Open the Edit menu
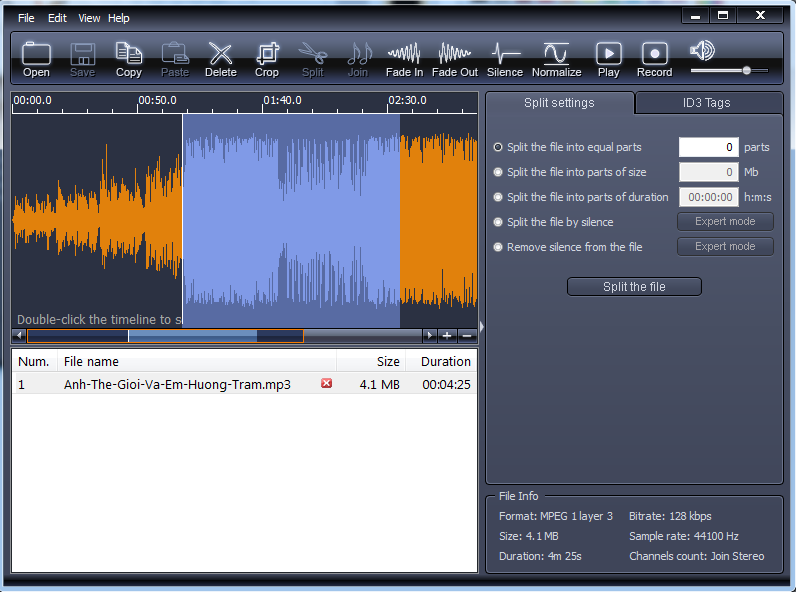Screen dimensions: 796x592 coord(57,18)
